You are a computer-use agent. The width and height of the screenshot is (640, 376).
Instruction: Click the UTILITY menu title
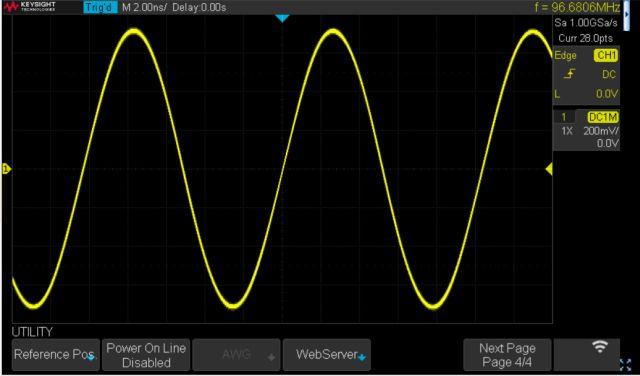click(32, 332)
